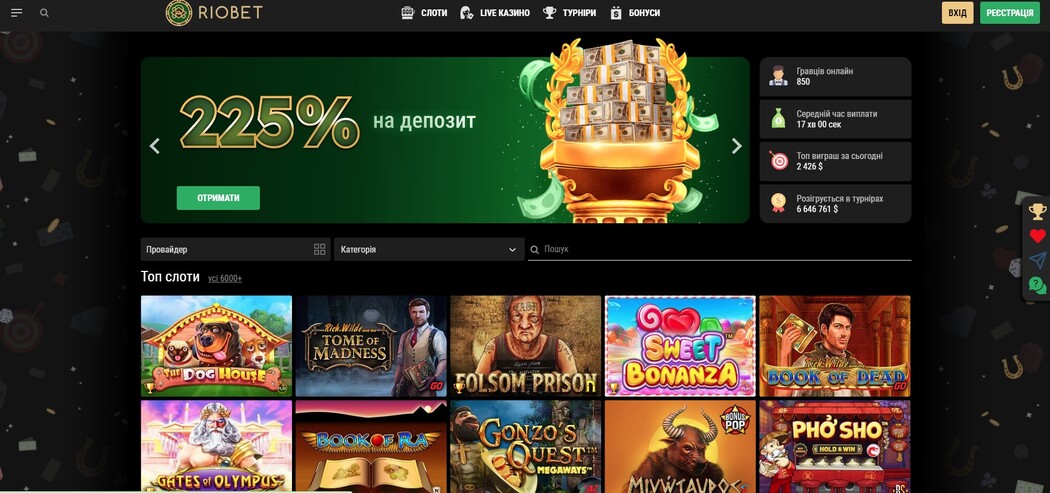This screenshot has height=493, width=1050.
Task: Click the provider grid view icon
Action: pyautogui.click(x=319, y=249)
